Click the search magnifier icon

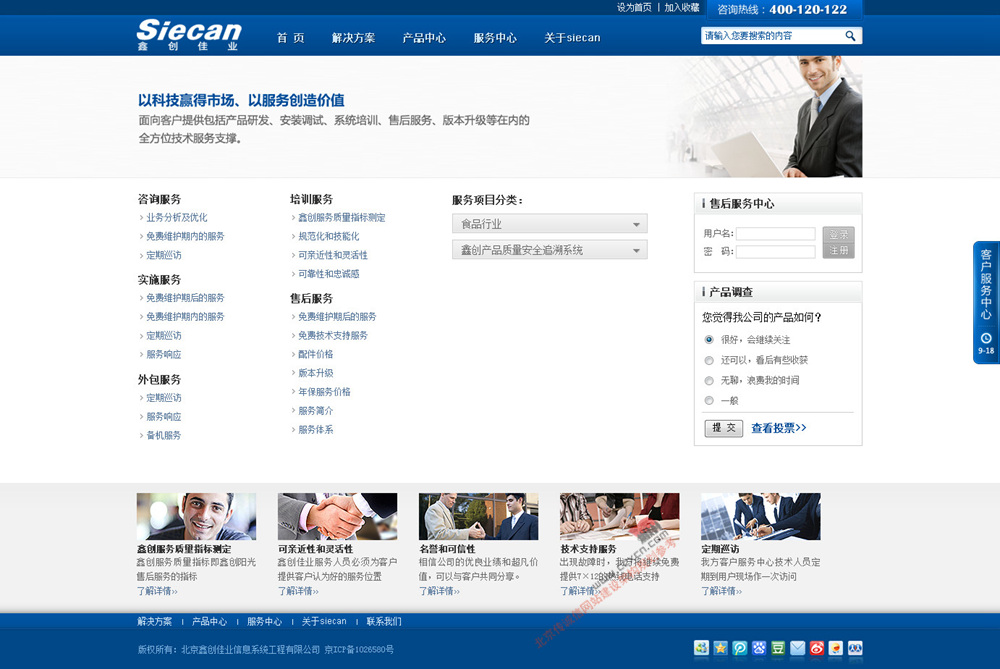[x=850, y=36]
